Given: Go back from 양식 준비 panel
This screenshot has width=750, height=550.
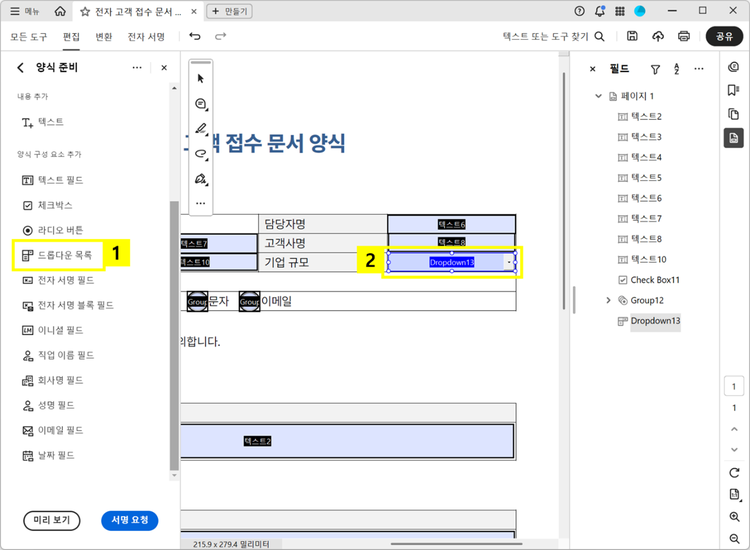Looking at the screenshot, I should [20, 68].
